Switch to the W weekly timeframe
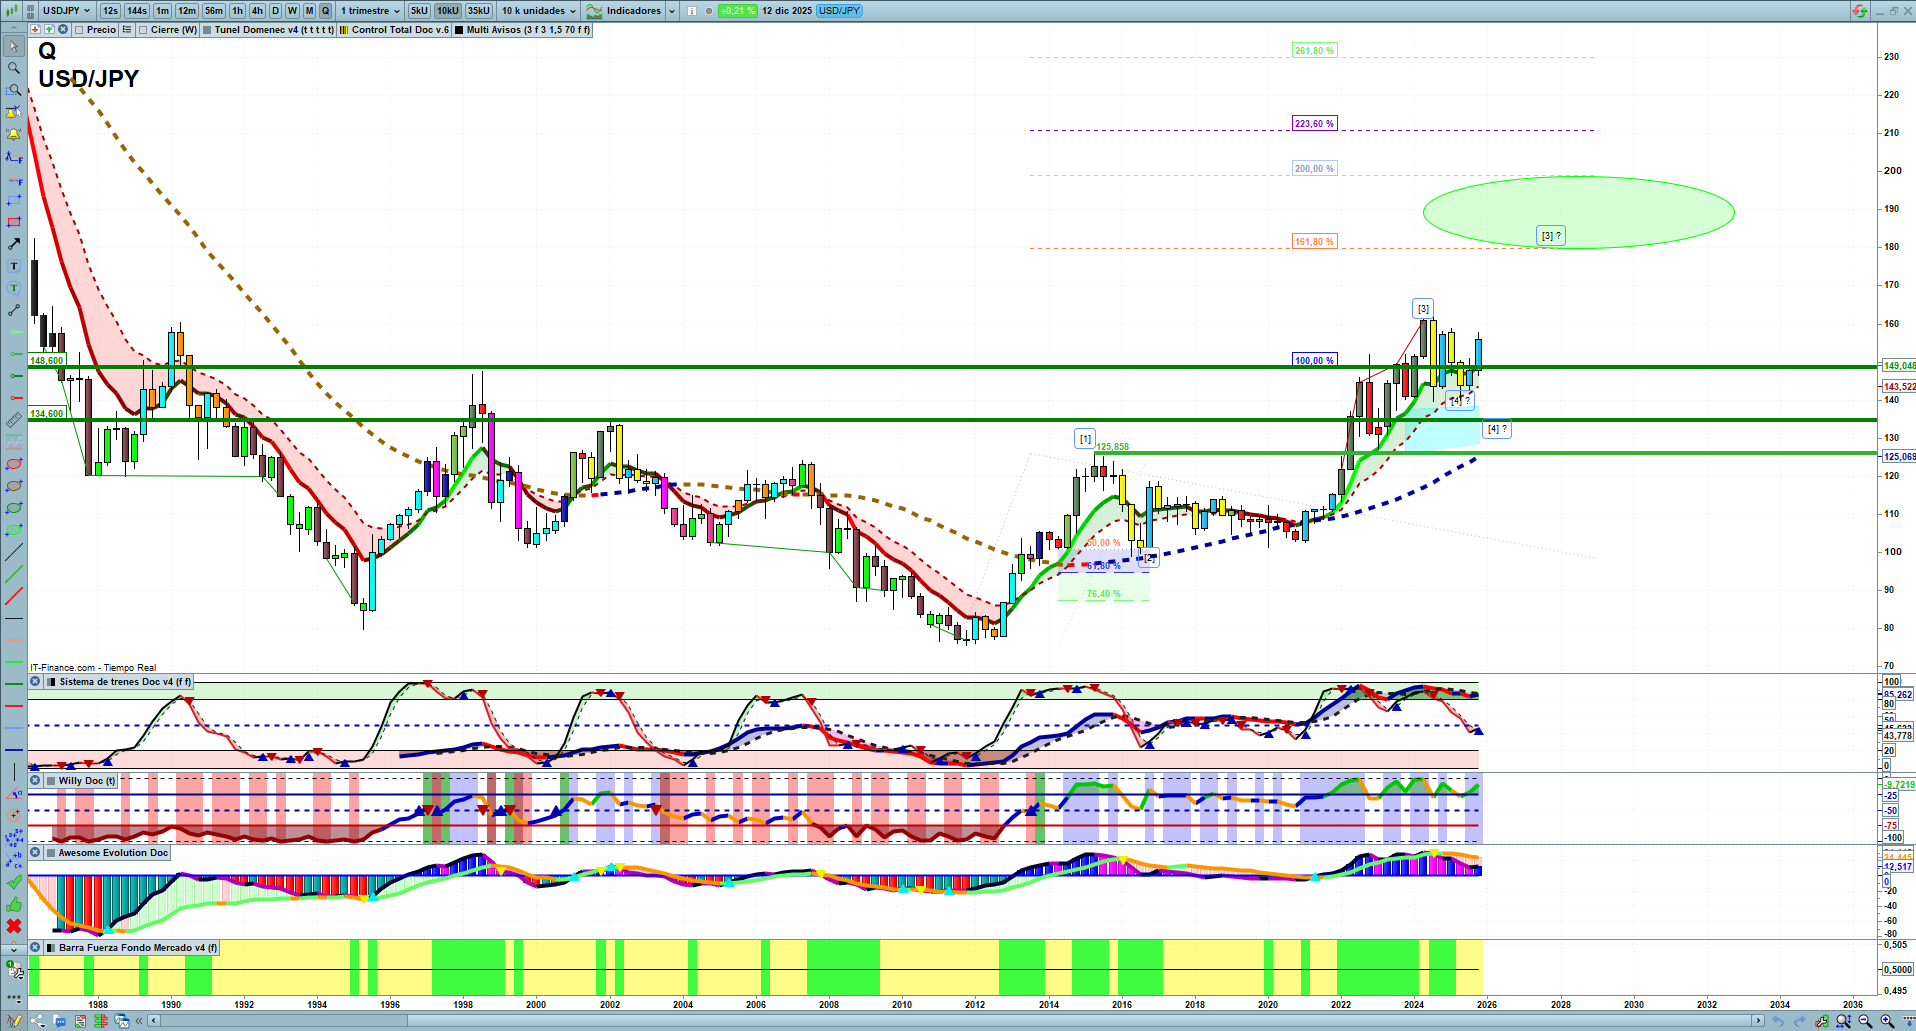Viewport: 1916px width, 1031px height. [292, 11]
